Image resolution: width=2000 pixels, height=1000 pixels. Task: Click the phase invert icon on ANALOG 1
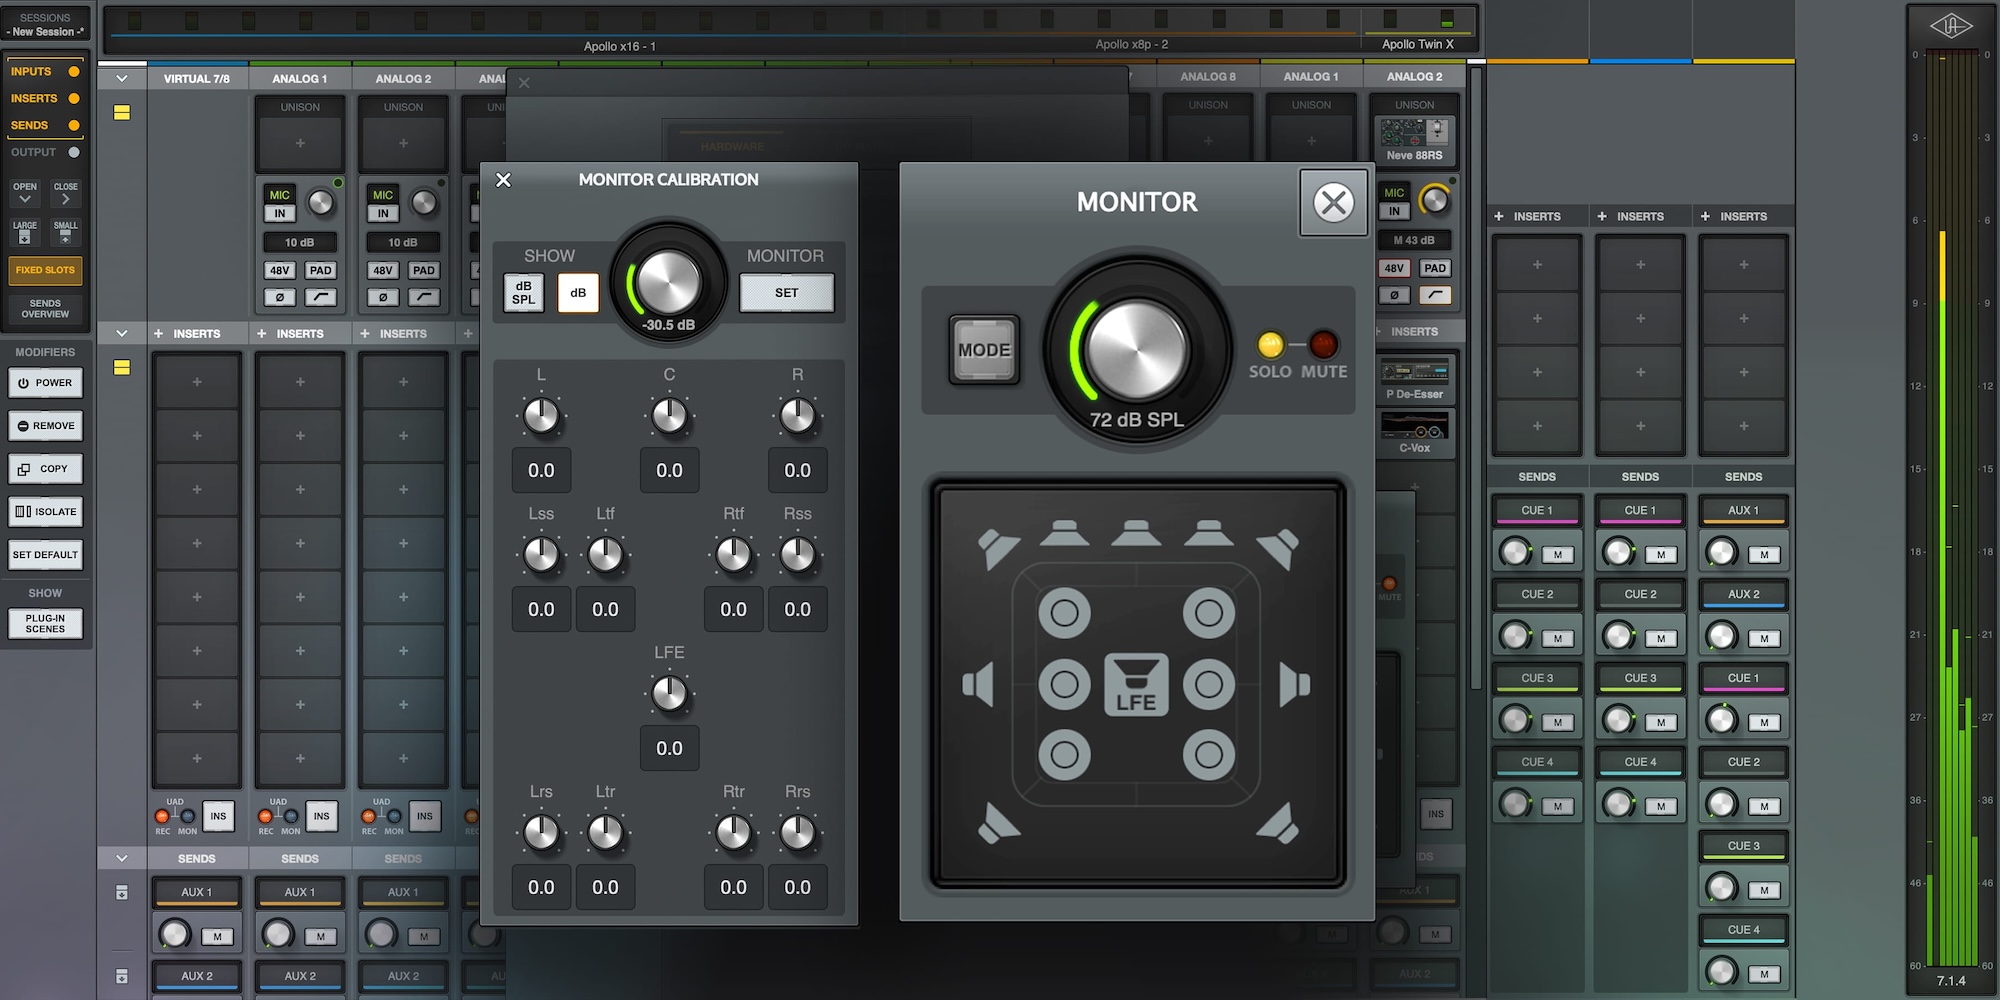click(x=280, y=297)
